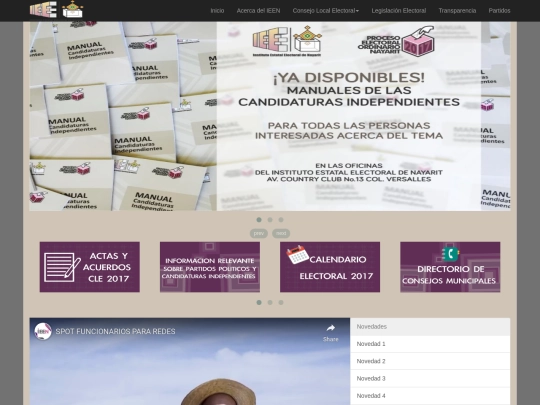Click the Novedades list header
Screen dimensions: 540x405
coord(430,326)
